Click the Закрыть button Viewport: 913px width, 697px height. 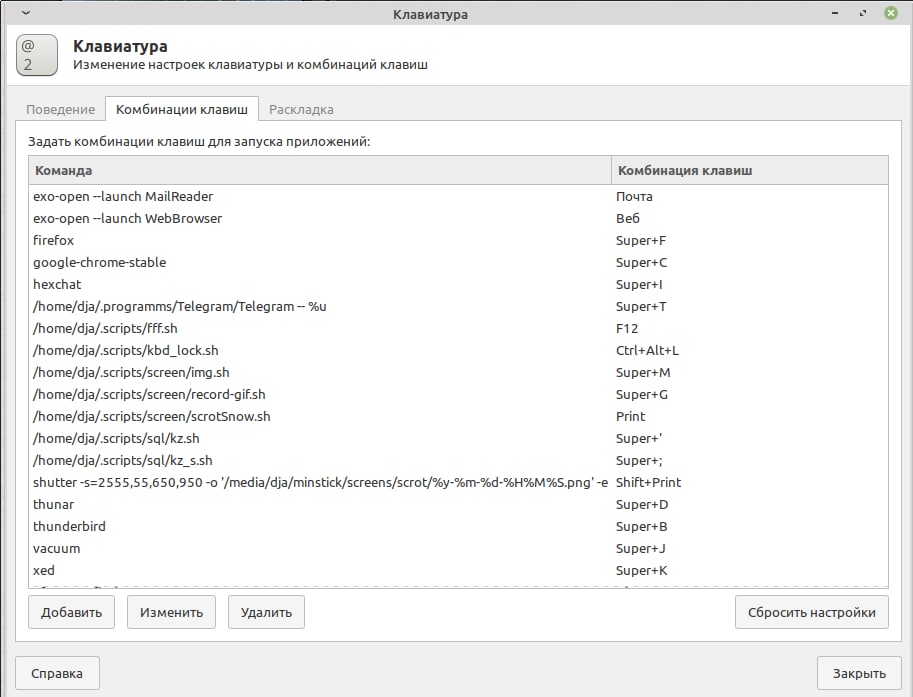(x=858, y=673)
